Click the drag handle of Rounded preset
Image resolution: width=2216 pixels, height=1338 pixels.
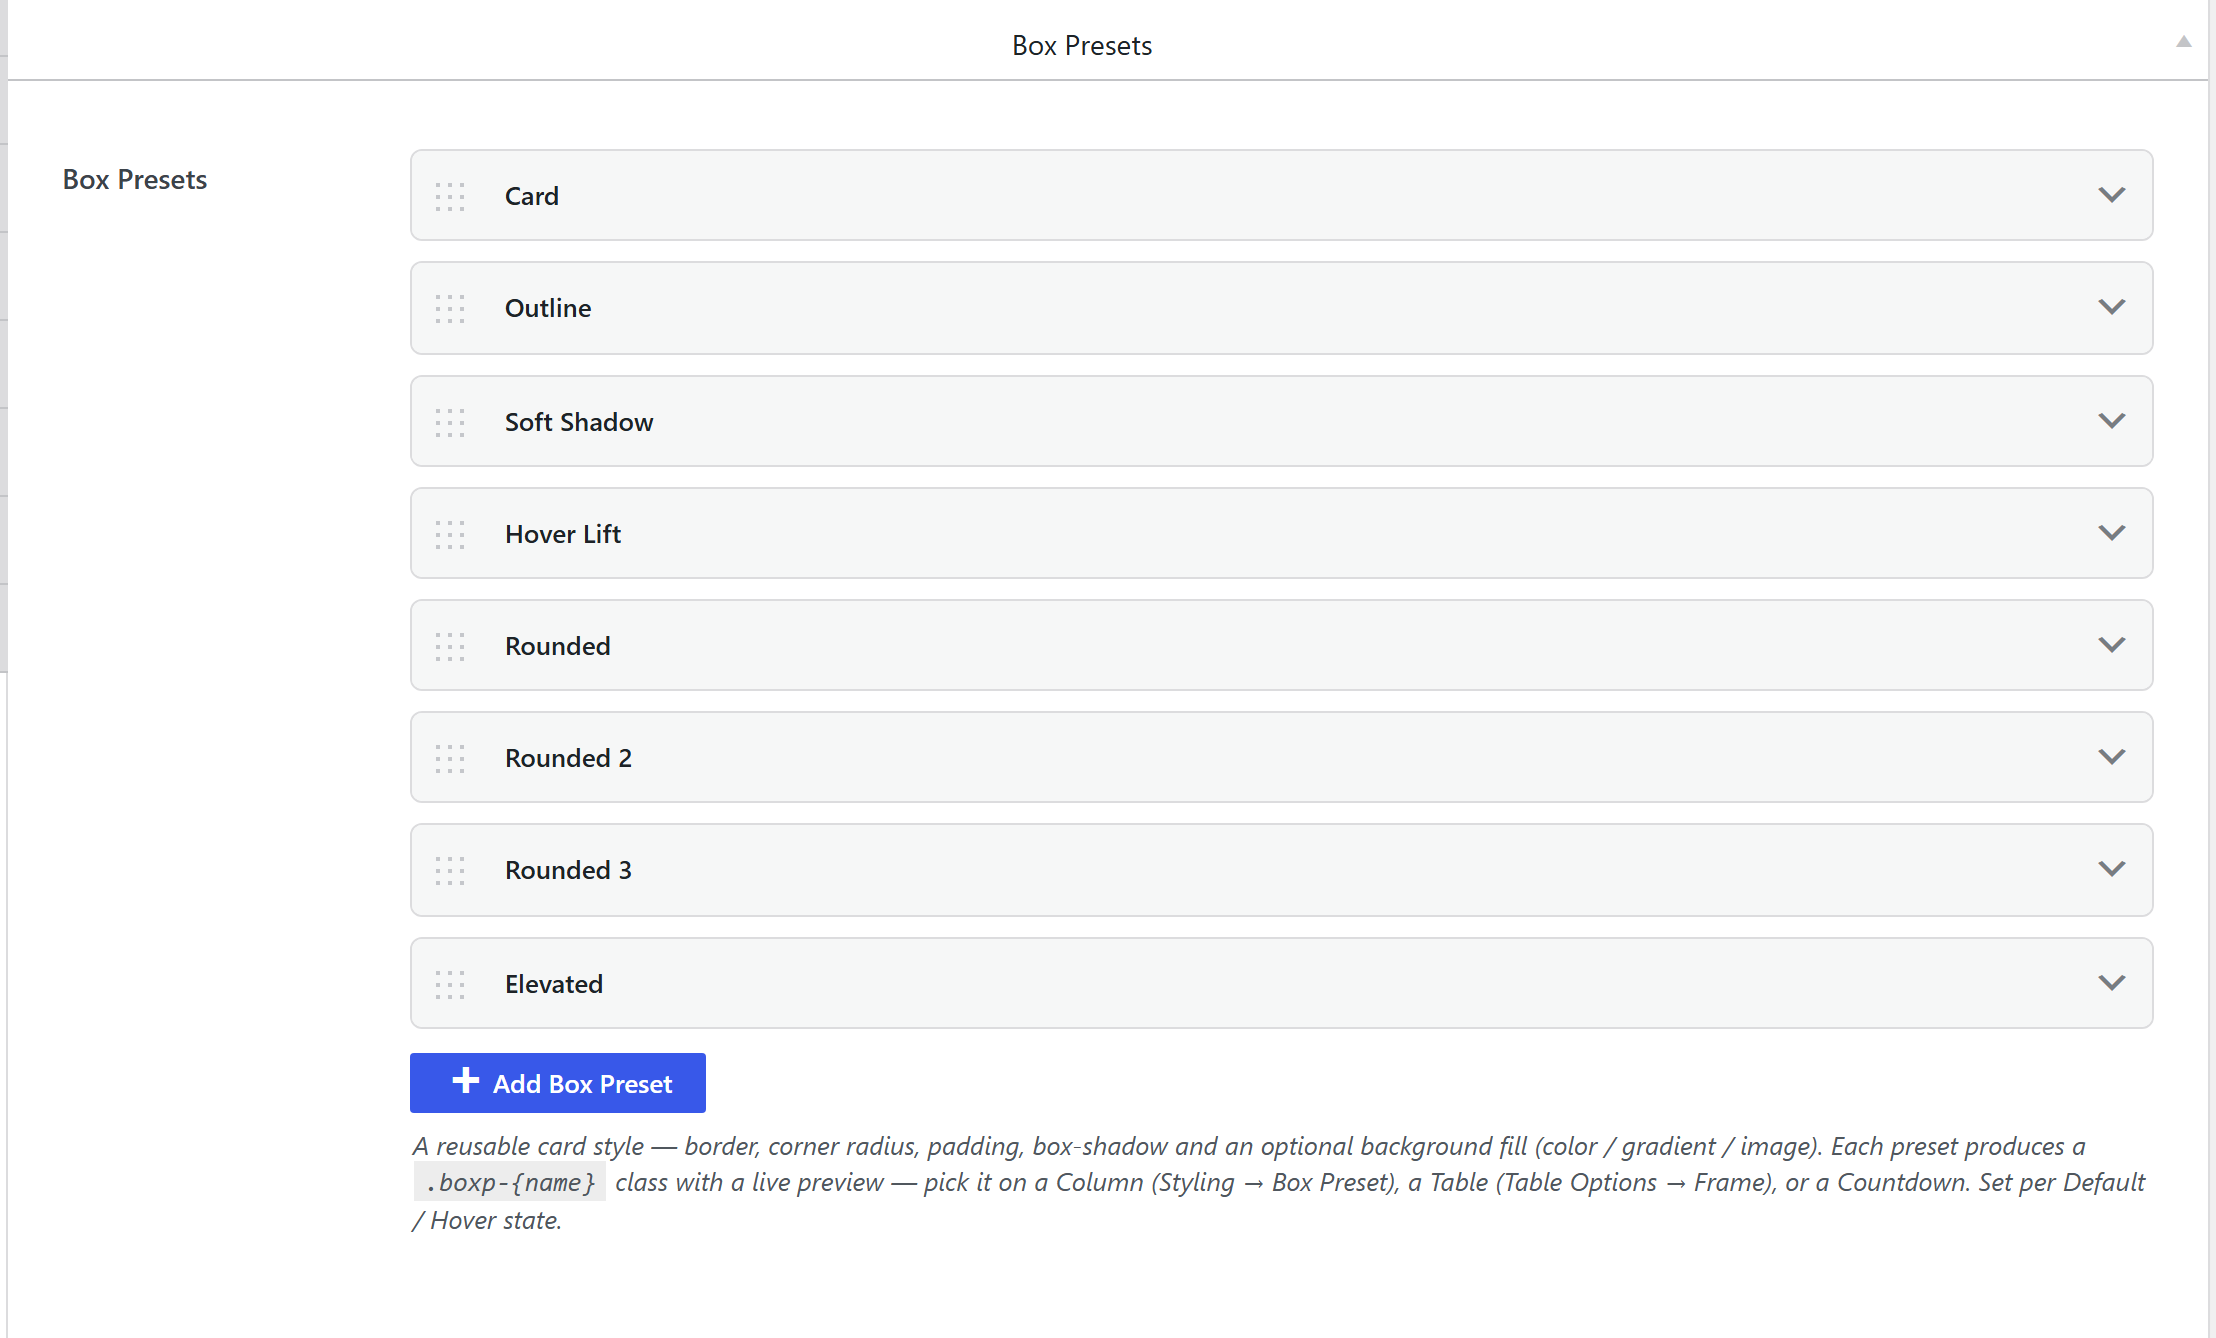(x=450, y=647)
